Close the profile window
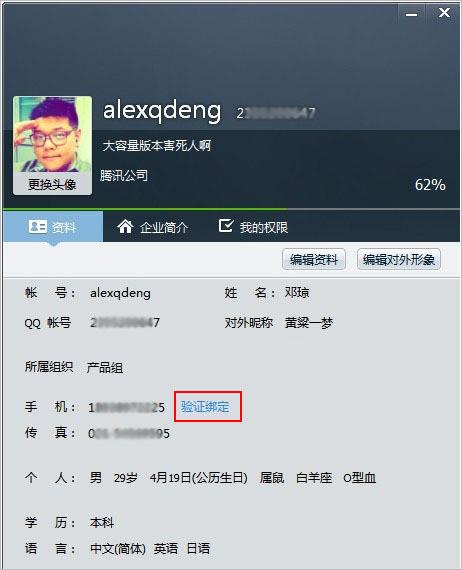The height and width of the screenshot is (570, 462). click(x=444, y=13)
